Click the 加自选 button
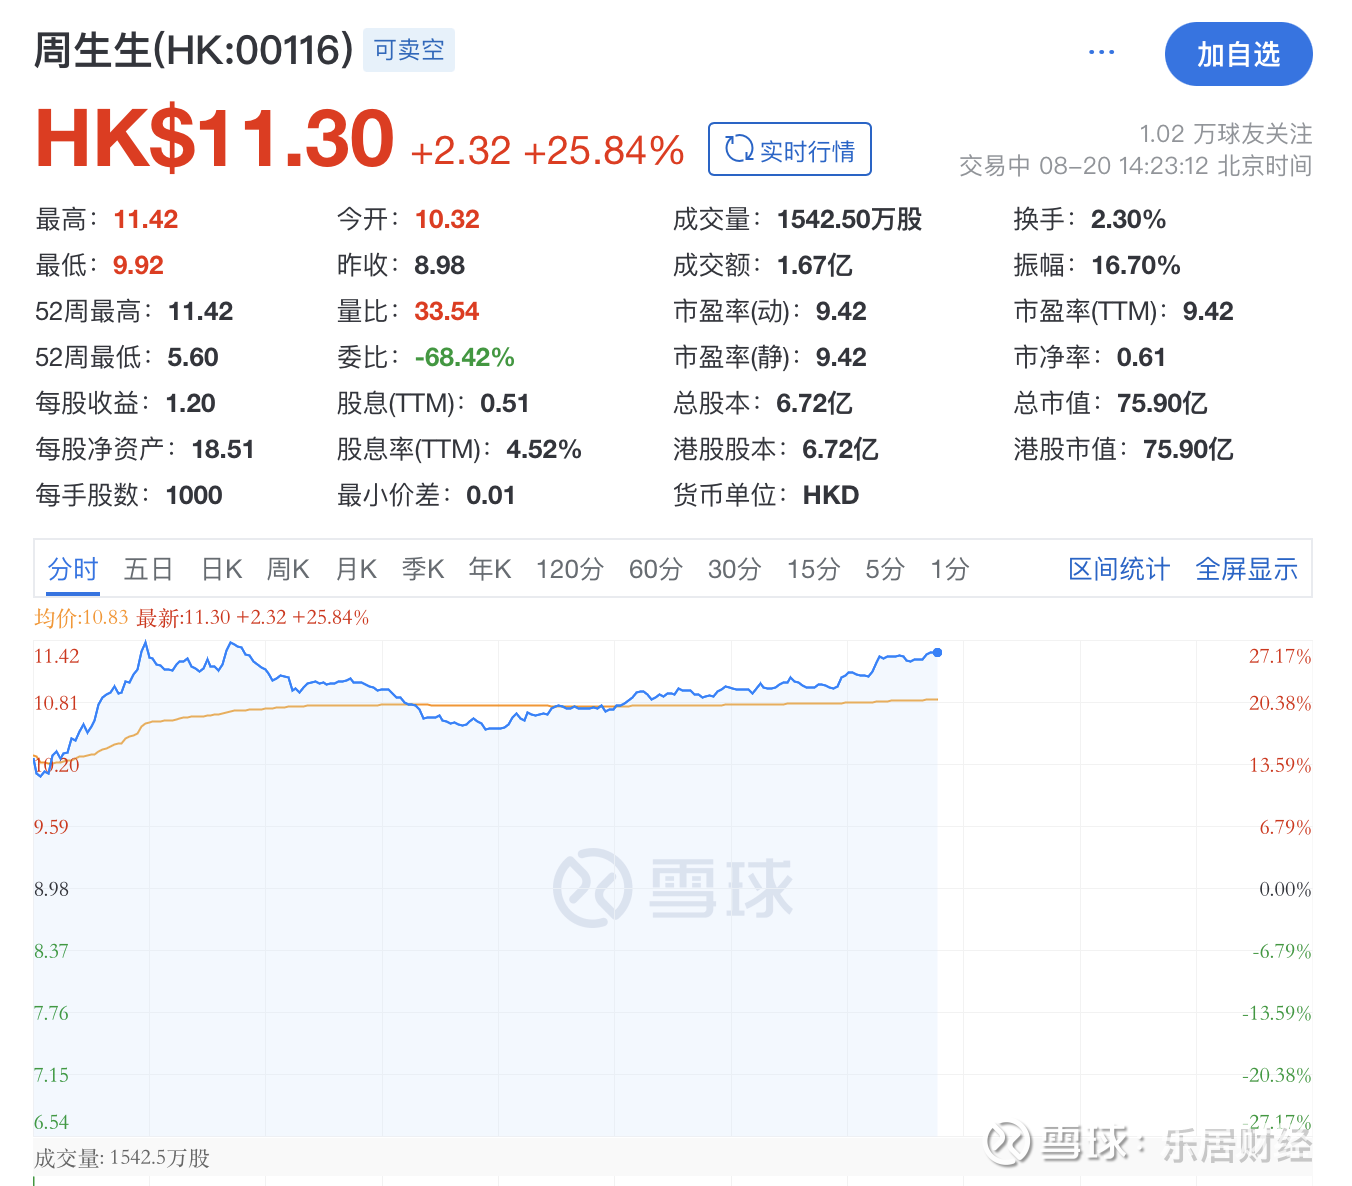Image resolution: width=1352 pixels, height=1186 pixels. (1238, 54)
